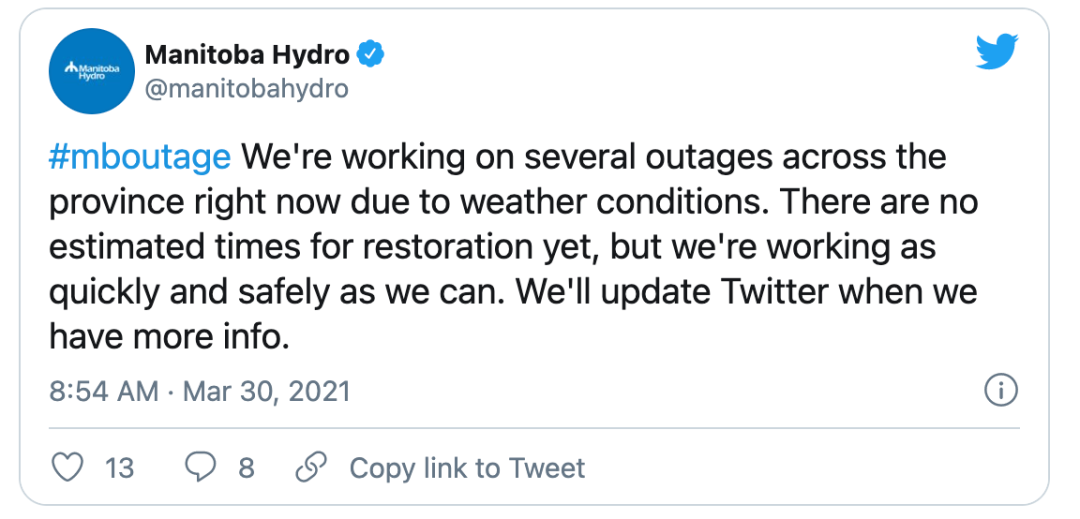The image size is (1080, 519).
Task: Open the tweet info circle icon
Action: click(1001, 390)
